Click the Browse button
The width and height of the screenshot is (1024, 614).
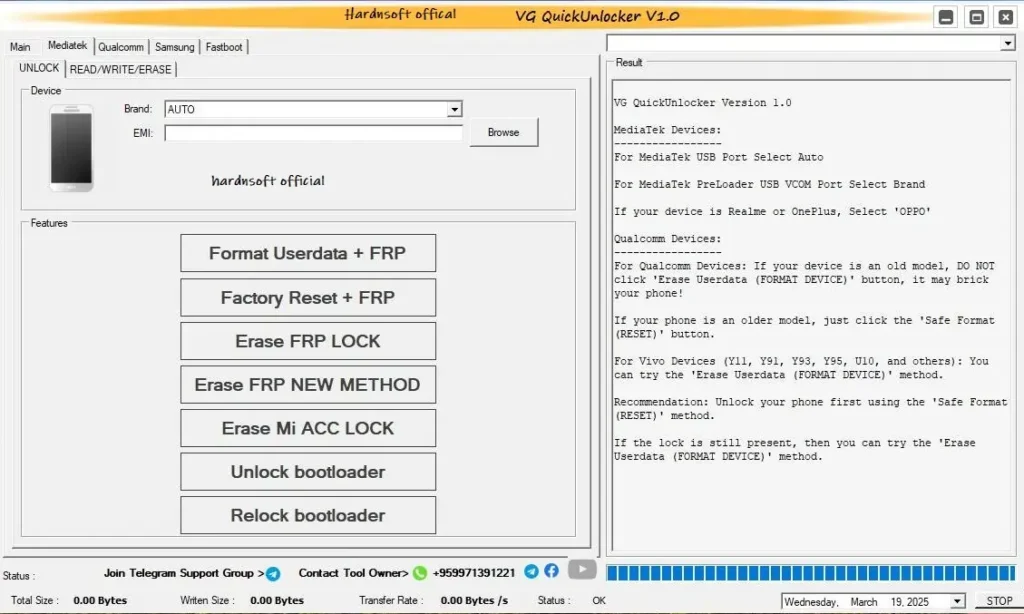pyautogui.click(x=504, y=133)
